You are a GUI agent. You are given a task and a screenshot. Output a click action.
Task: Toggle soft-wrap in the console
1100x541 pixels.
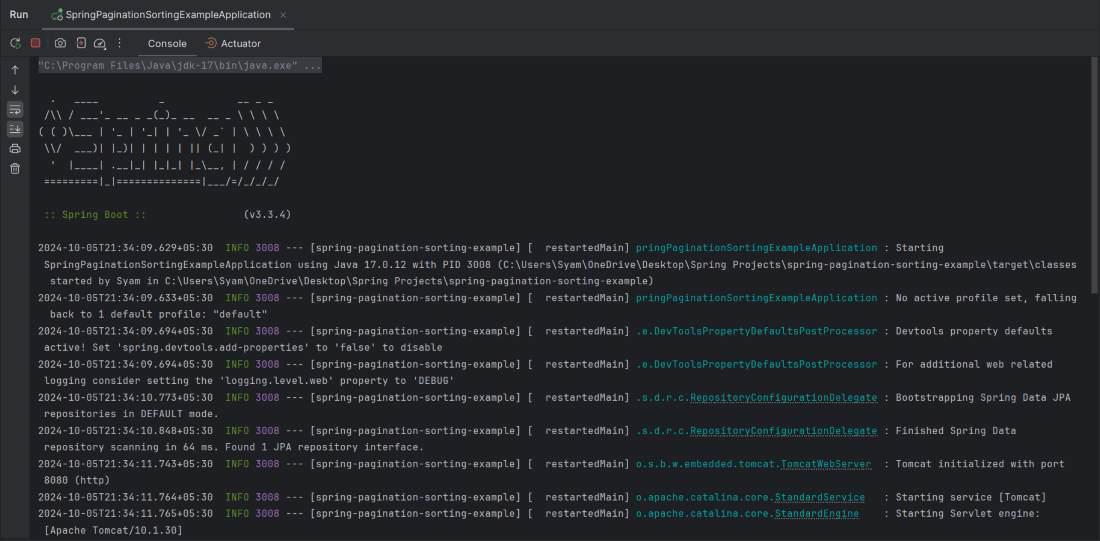click(x=15, y=109)
